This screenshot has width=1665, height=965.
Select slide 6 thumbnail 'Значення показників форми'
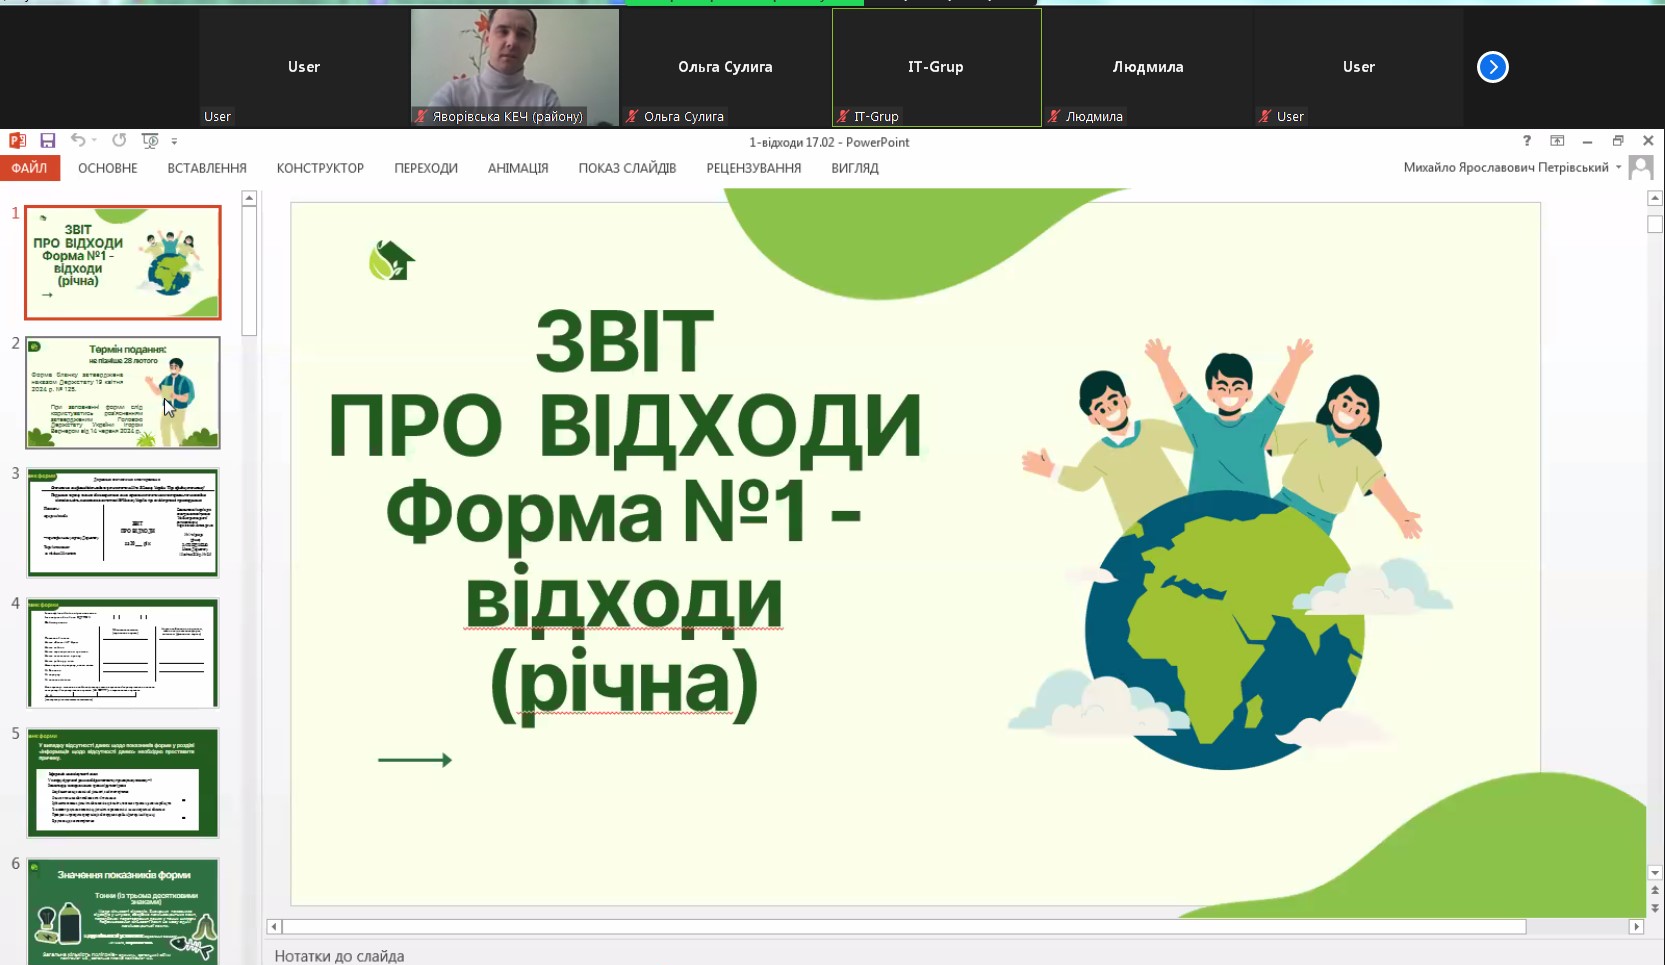point(123,911)
